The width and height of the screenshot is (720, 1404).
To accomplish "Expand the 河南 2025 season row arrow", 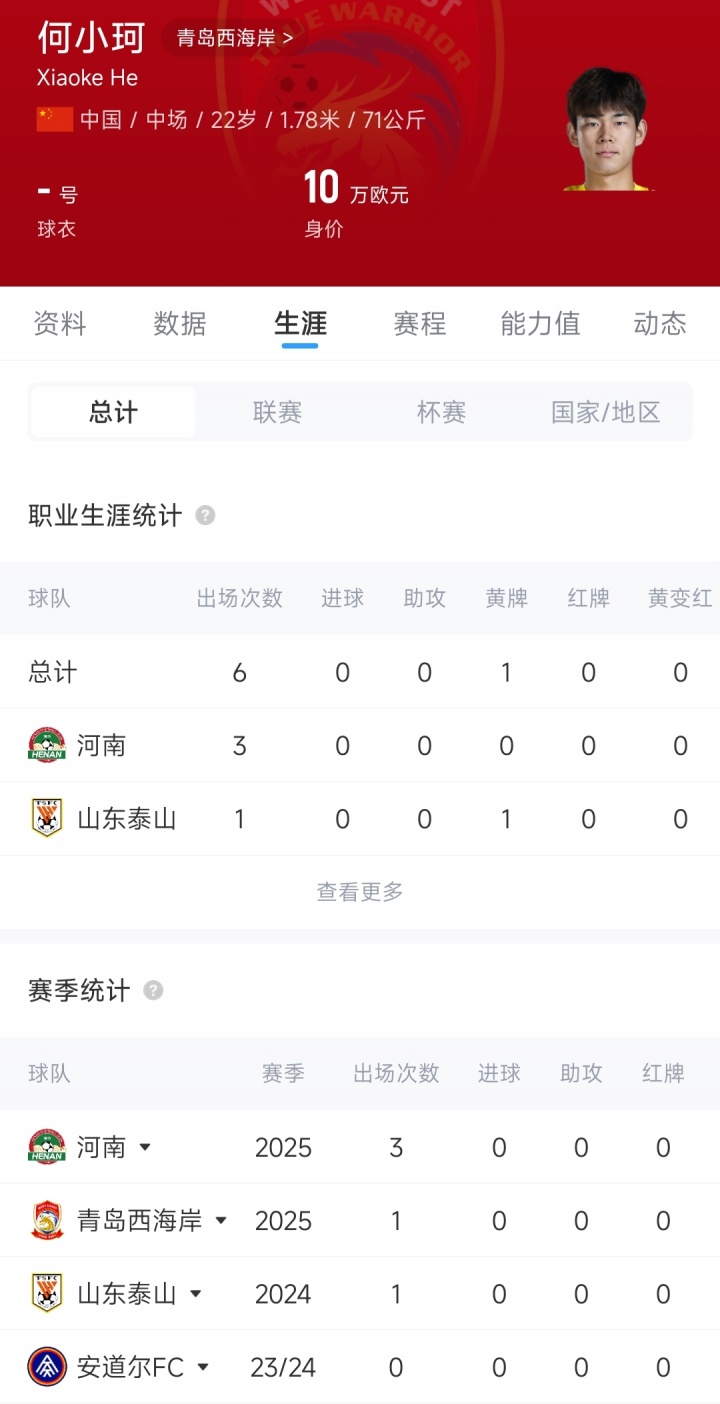I will (145, 1147).
